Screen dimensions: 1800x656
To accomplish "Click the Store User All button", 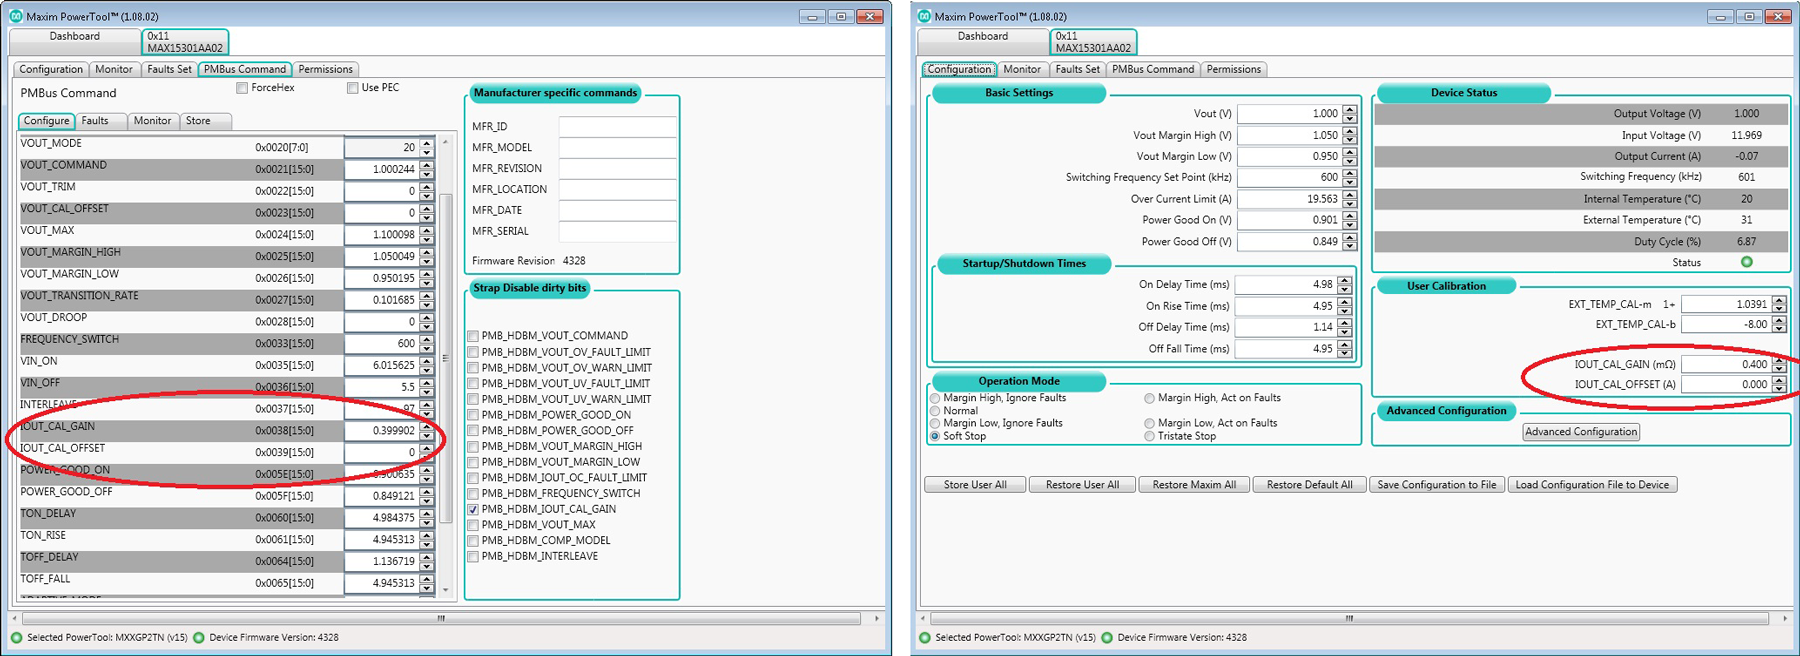I will pos(975,484).
